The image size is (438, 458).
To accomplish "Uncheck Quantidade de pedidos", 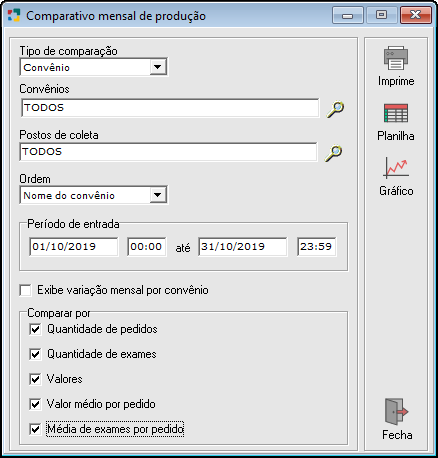I will pyautogui.click(x=35, y=329).
